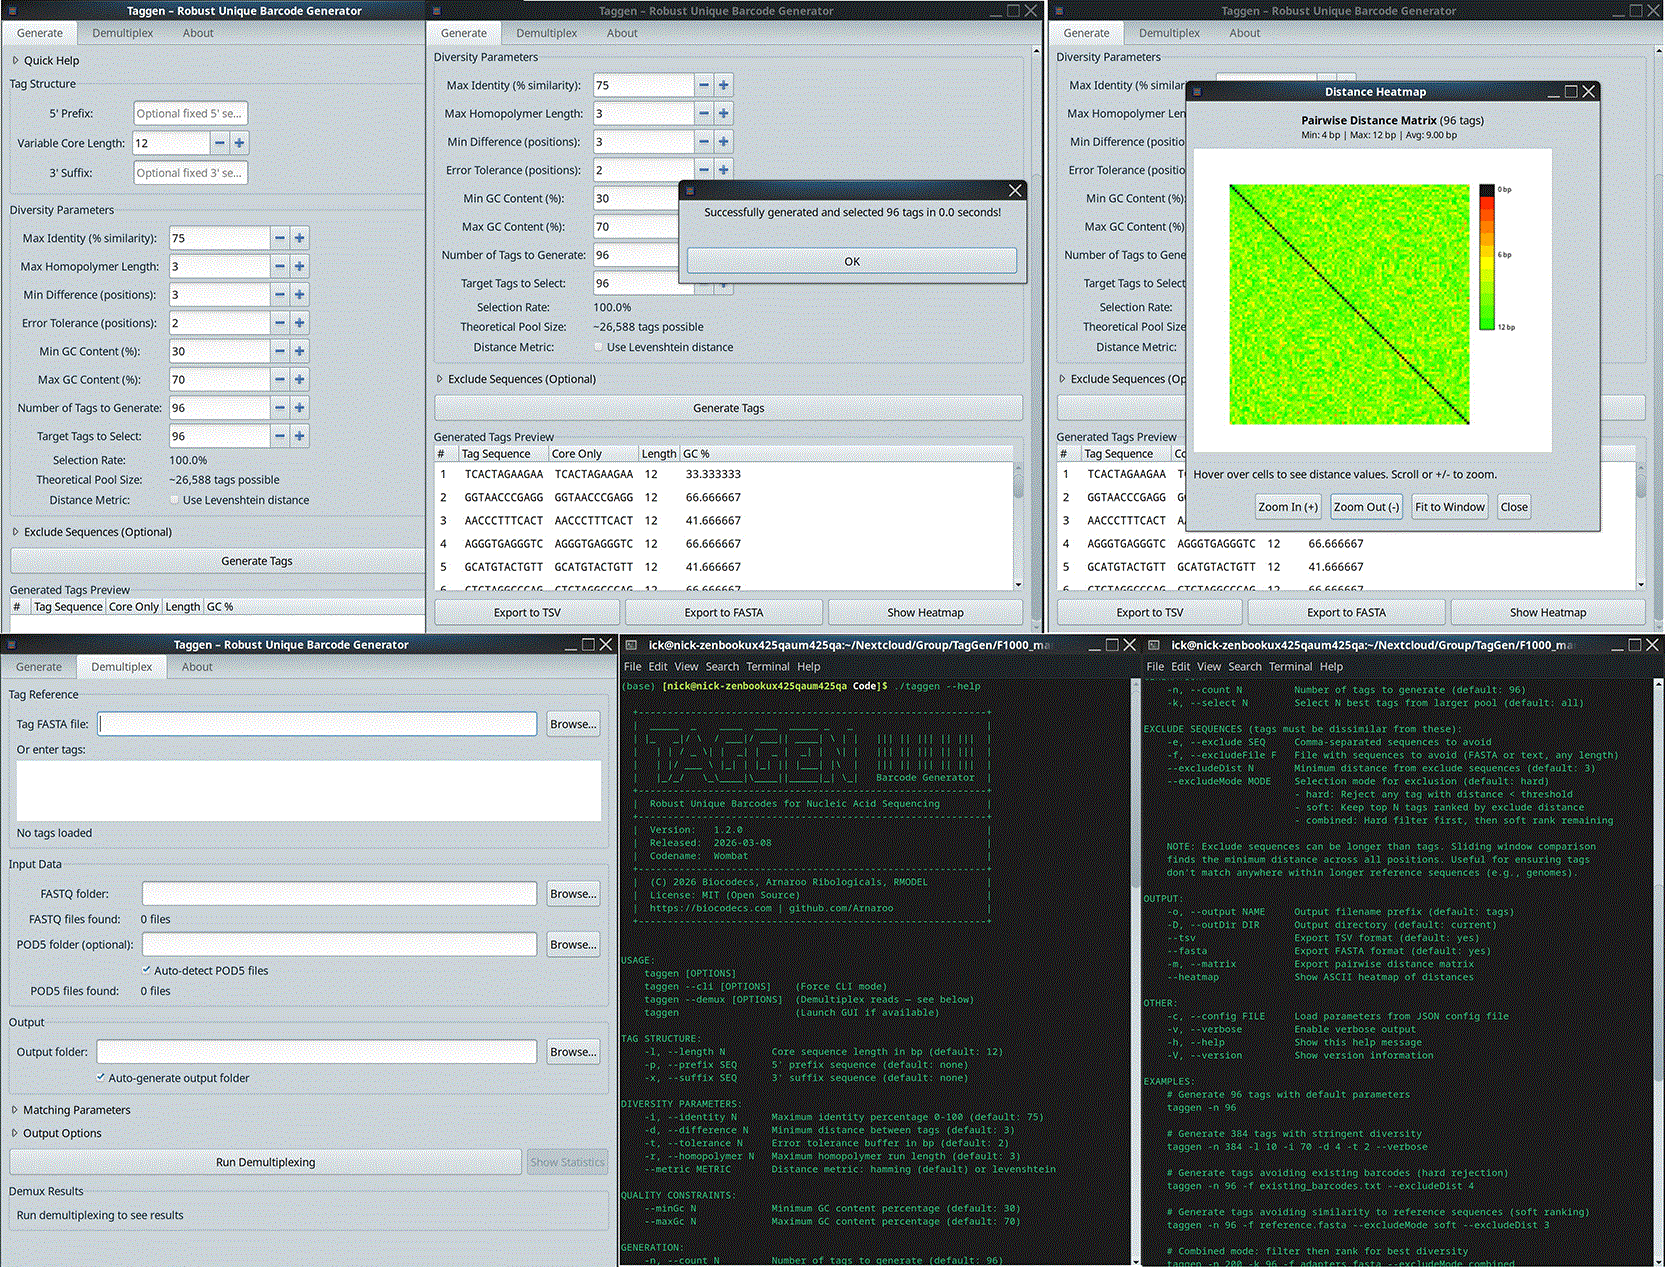Select row GGTAACCGAGG in middle preview table
Image resolution: width=1665 pixels, height=1267 pixels.
[723, 497]
